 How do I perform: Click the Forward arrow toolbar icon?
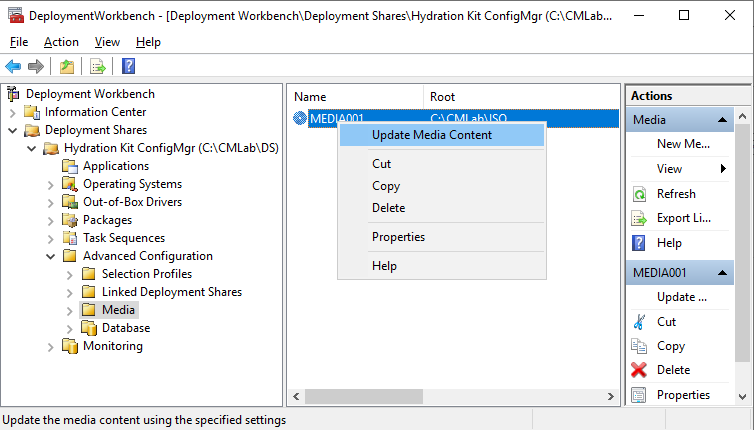pyautogui.click(x=36, y=66)
